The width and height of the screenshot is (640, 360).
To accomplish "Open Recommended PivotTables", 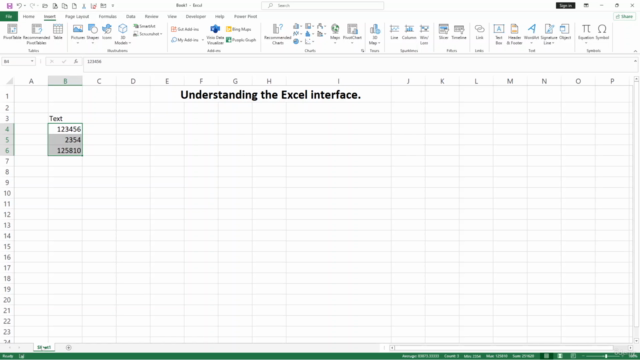I will pos(36,34).
